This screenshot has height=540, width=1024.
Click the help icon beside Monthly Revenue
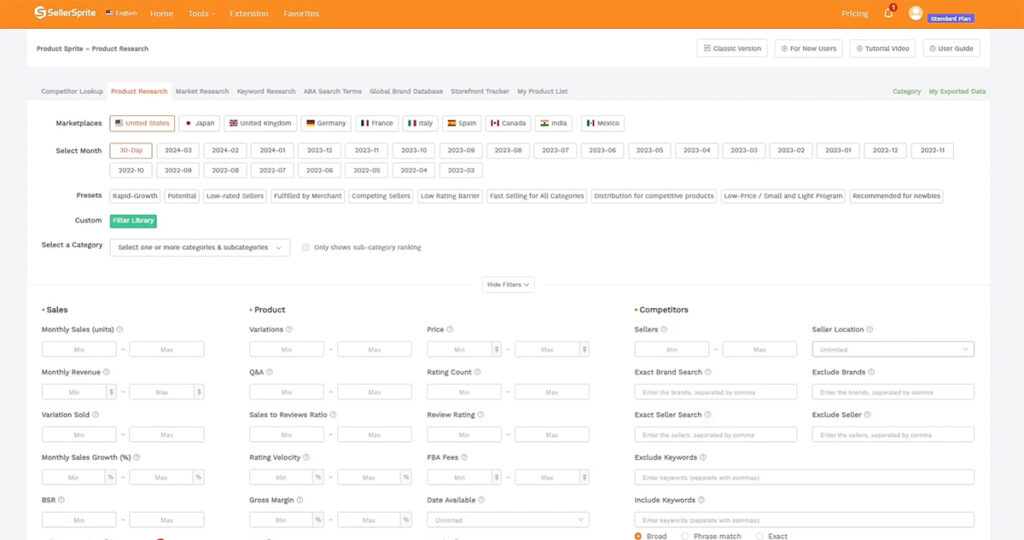(106, 372)
